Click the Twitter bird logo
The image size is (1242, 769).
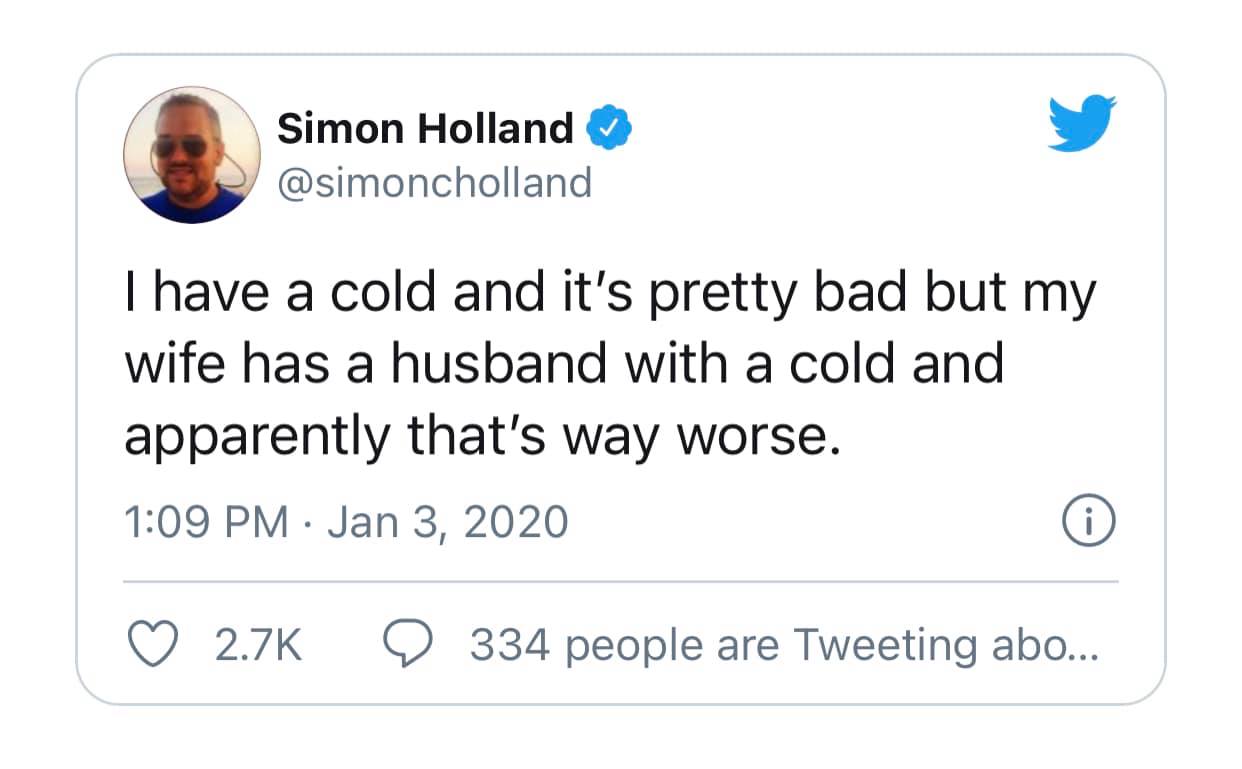pos(1081,122)
